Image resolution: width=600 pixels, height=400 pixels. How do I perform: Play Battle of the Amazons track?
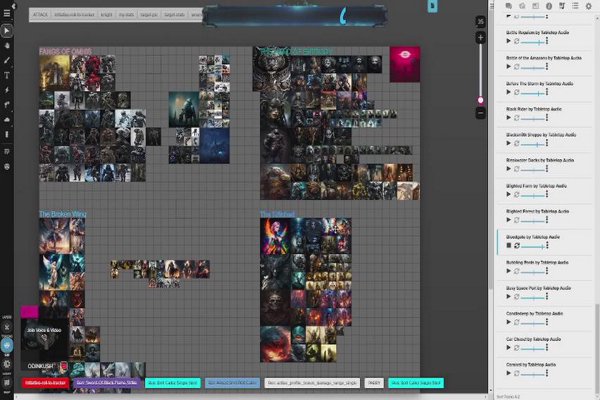point(509,67)
